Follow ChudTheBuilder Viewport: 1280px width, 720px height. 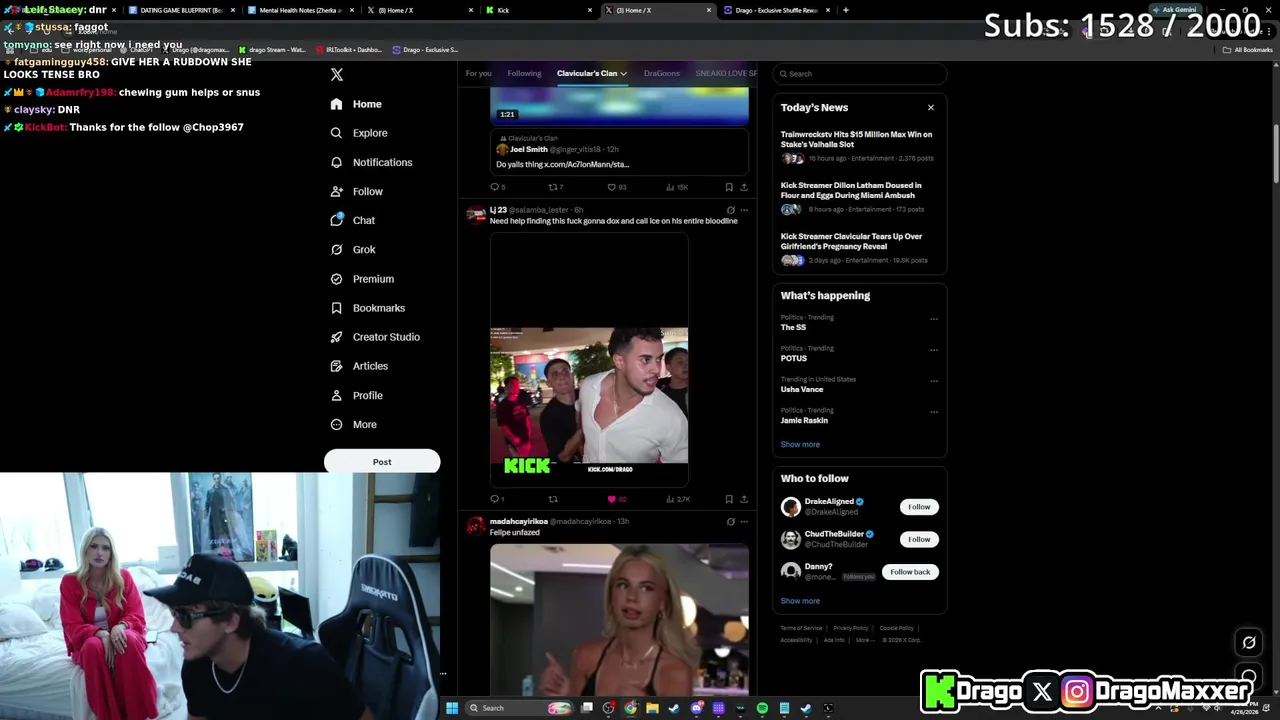coord(919,539)
